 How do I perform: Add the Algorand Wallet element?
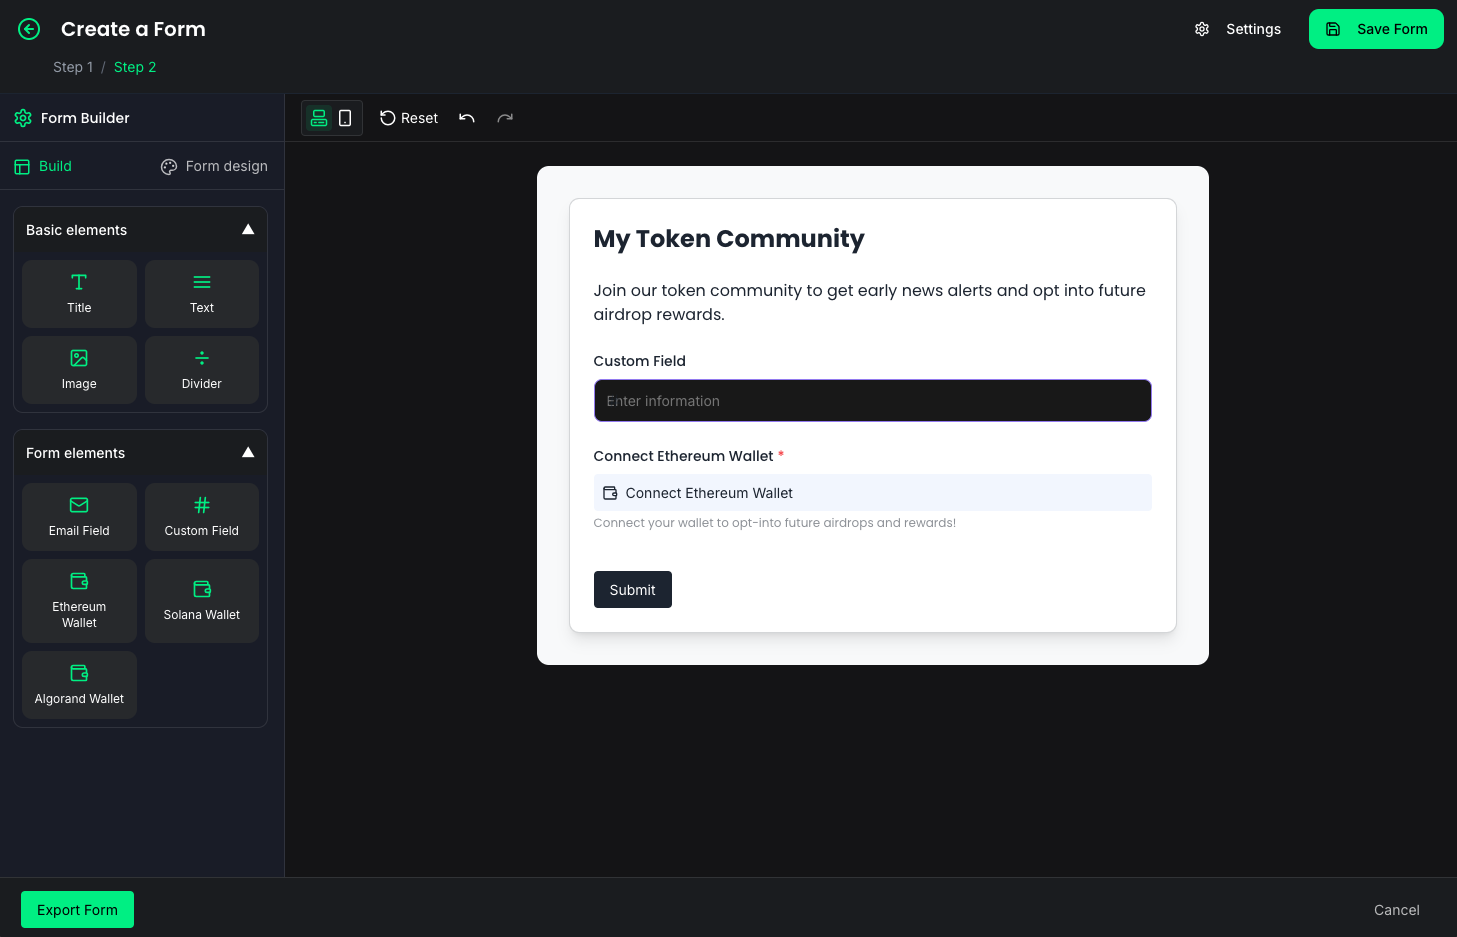[x=79, y=685]
